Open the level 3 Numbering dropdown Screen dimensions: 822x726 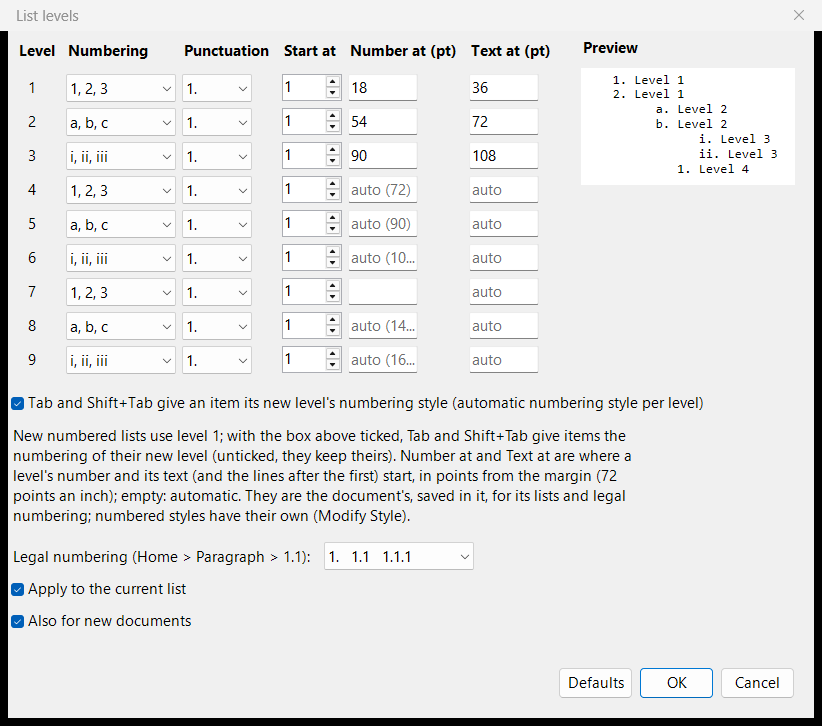121,156
